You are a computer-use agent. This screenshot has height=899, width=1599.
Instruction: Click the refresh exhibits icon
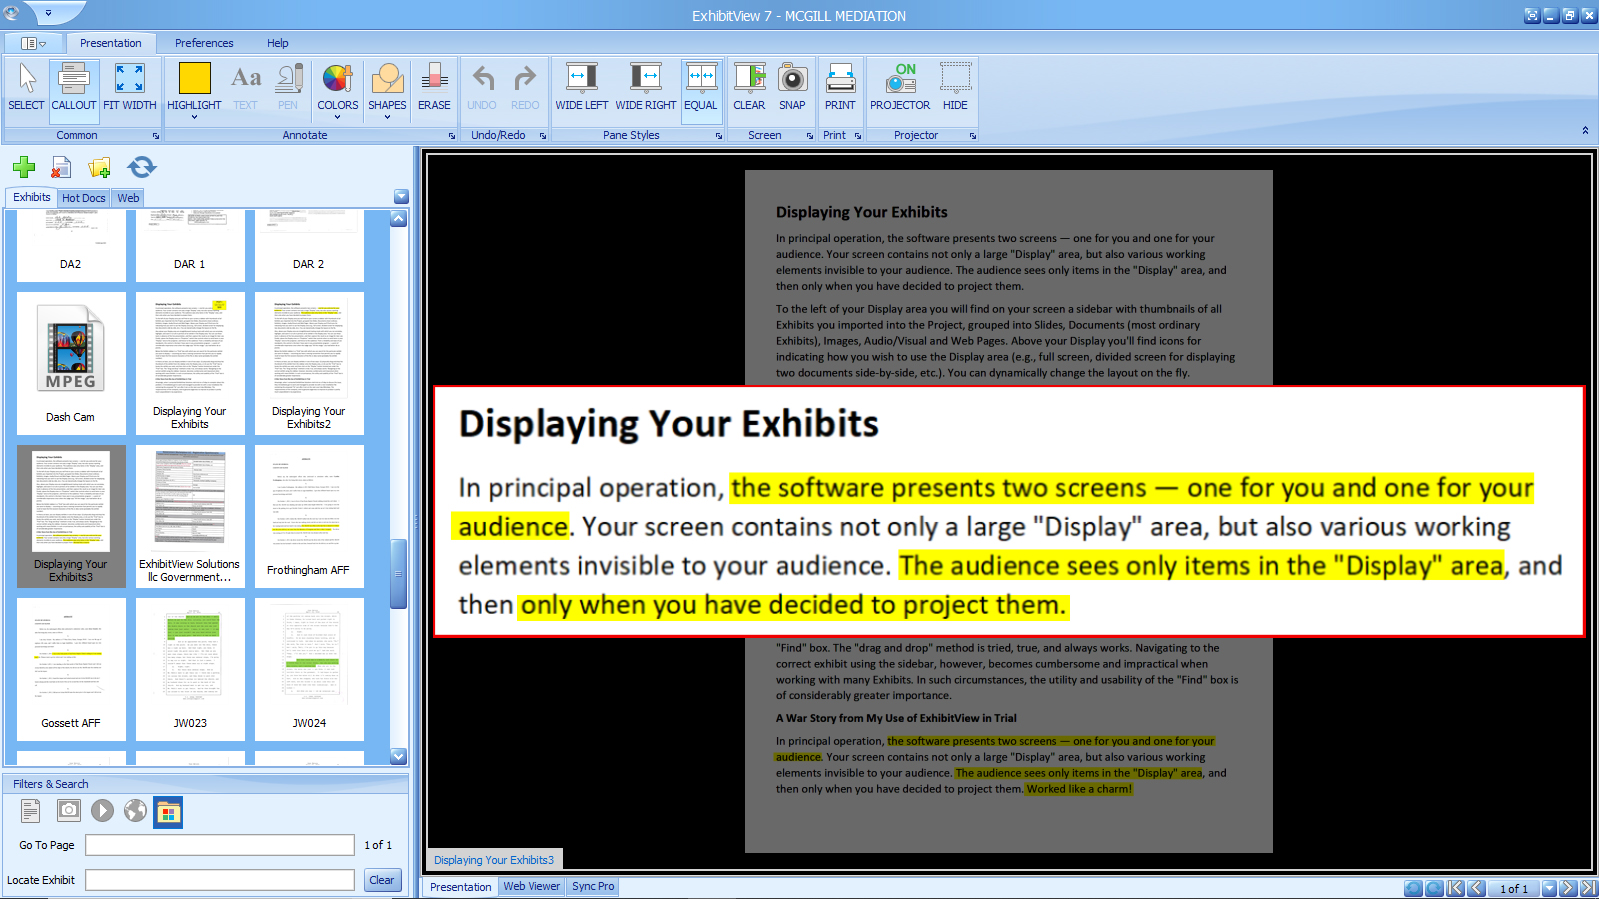[142, 167]
